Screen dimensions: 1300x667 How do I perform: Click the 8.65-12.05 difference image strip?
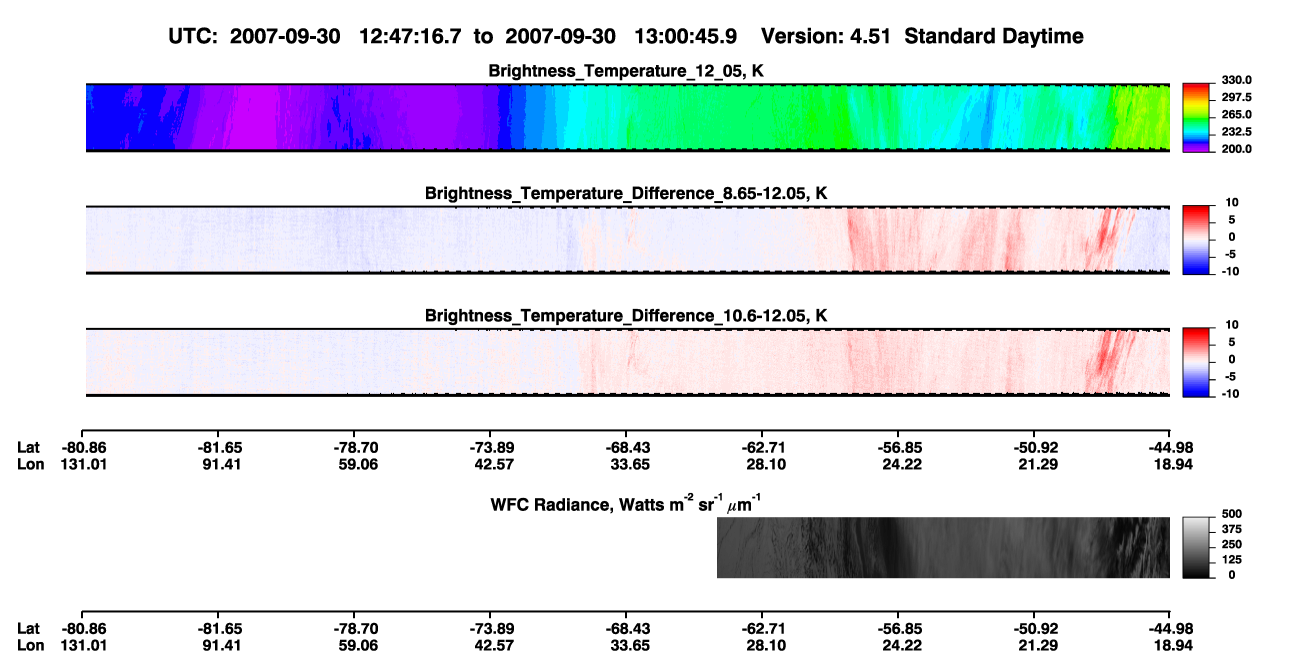point(627,240)
